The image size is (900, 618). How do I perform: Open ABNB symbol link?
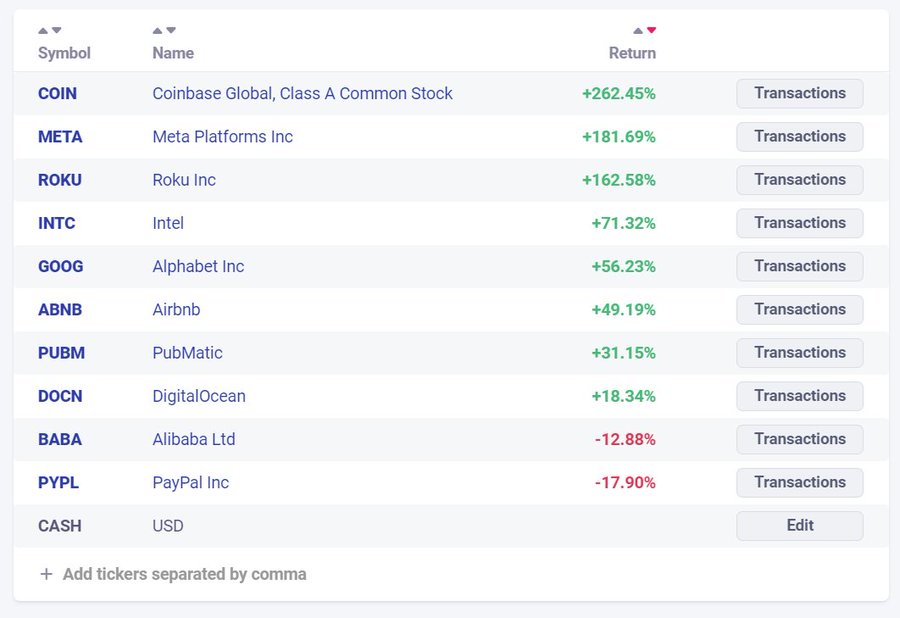60,309
